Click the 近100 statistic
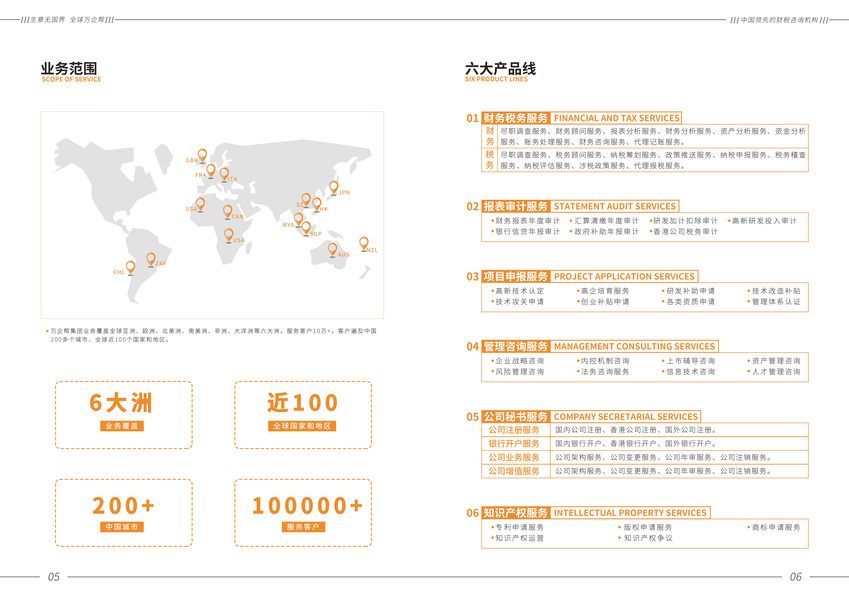 pyautogui.click(x=303, y=403)
